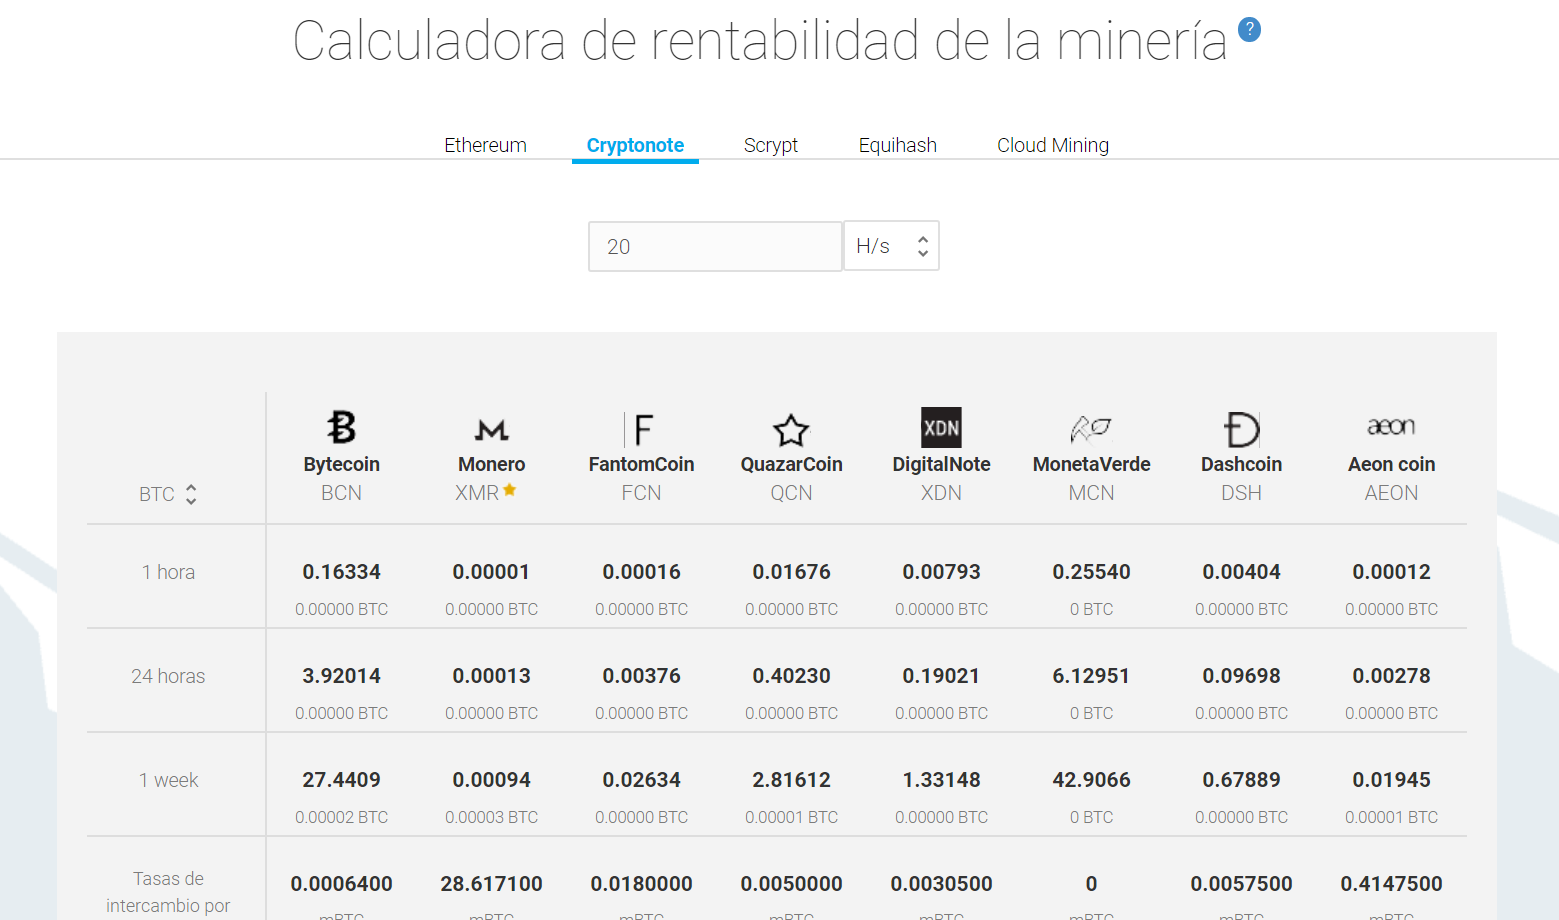Click the XDN ticker text below DigitalNote
This screenshot has width=1559, height=920.
(x=942, y=493)
